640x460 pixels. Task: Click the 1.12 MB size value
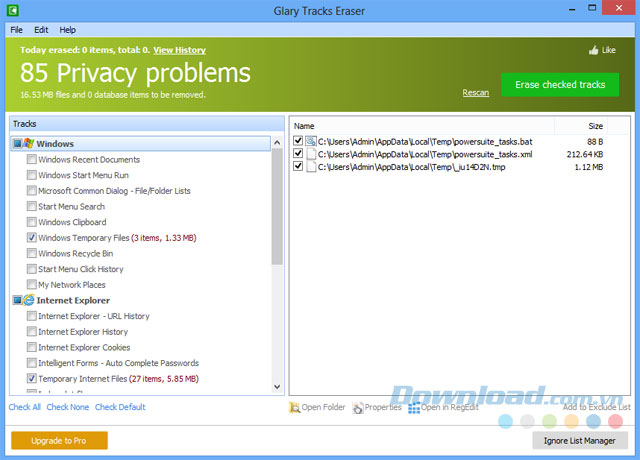(589, 167)
